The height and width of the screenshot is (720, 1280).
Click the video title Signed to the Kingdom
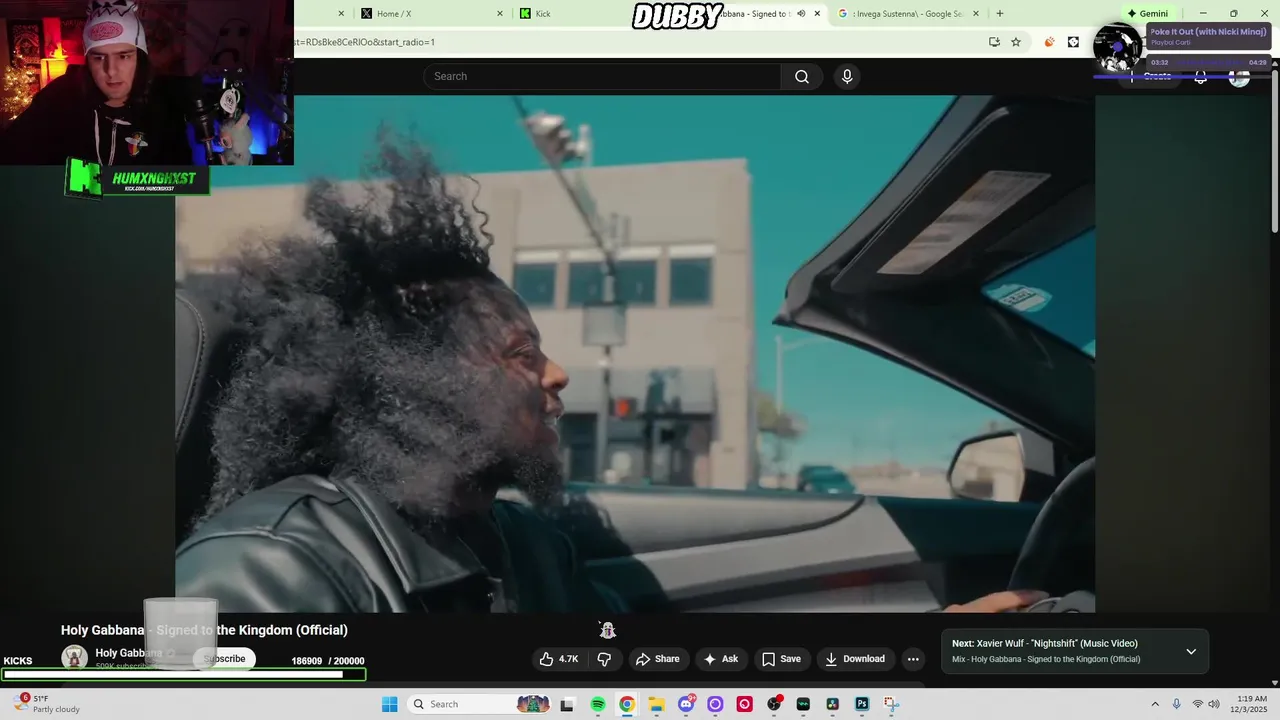coord(204,630)
